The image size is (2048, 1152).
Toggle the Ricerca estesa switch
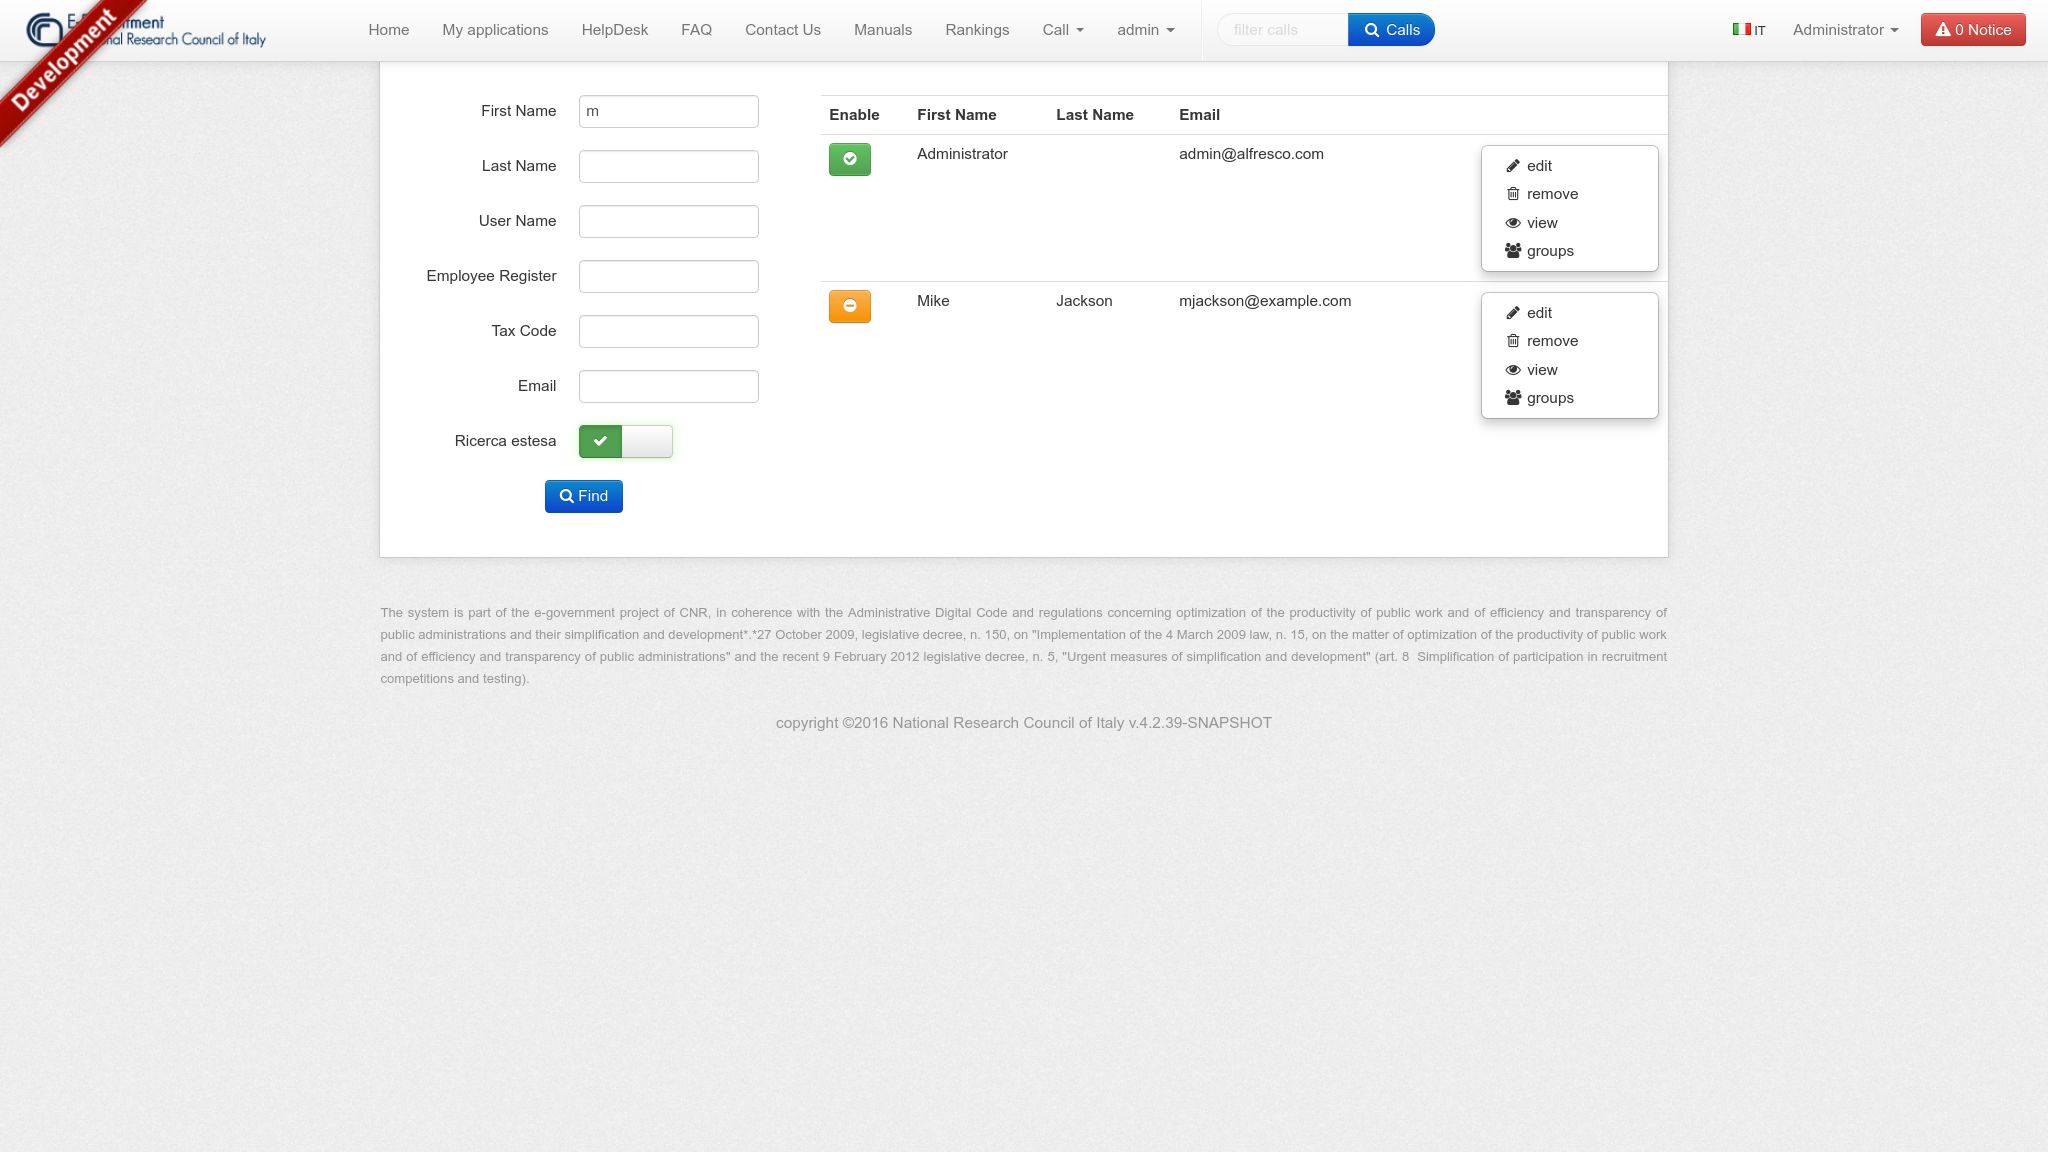coord(625,441)
